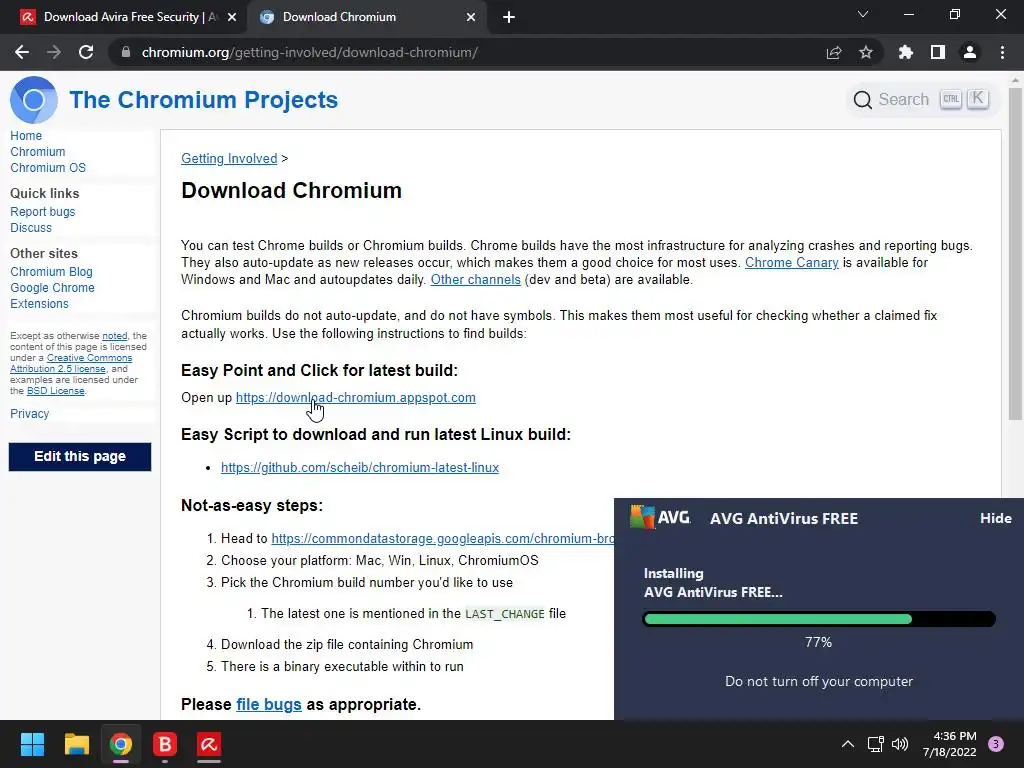
Task: Switch to the Download Chromium tab
Action: (368, 17)
